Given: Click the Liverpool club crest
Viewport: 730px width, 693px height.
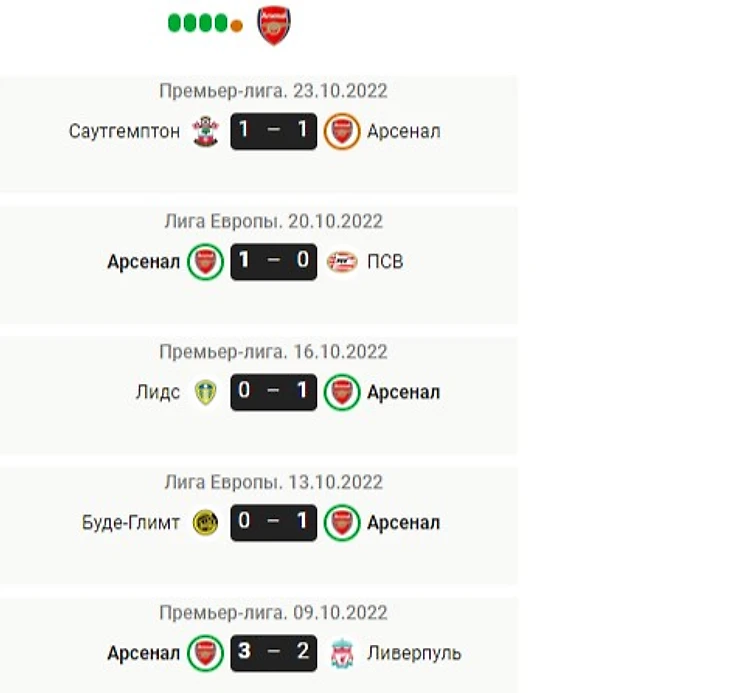Looking at the screenshot, I should pyautogui.click(x=342, y=653).
